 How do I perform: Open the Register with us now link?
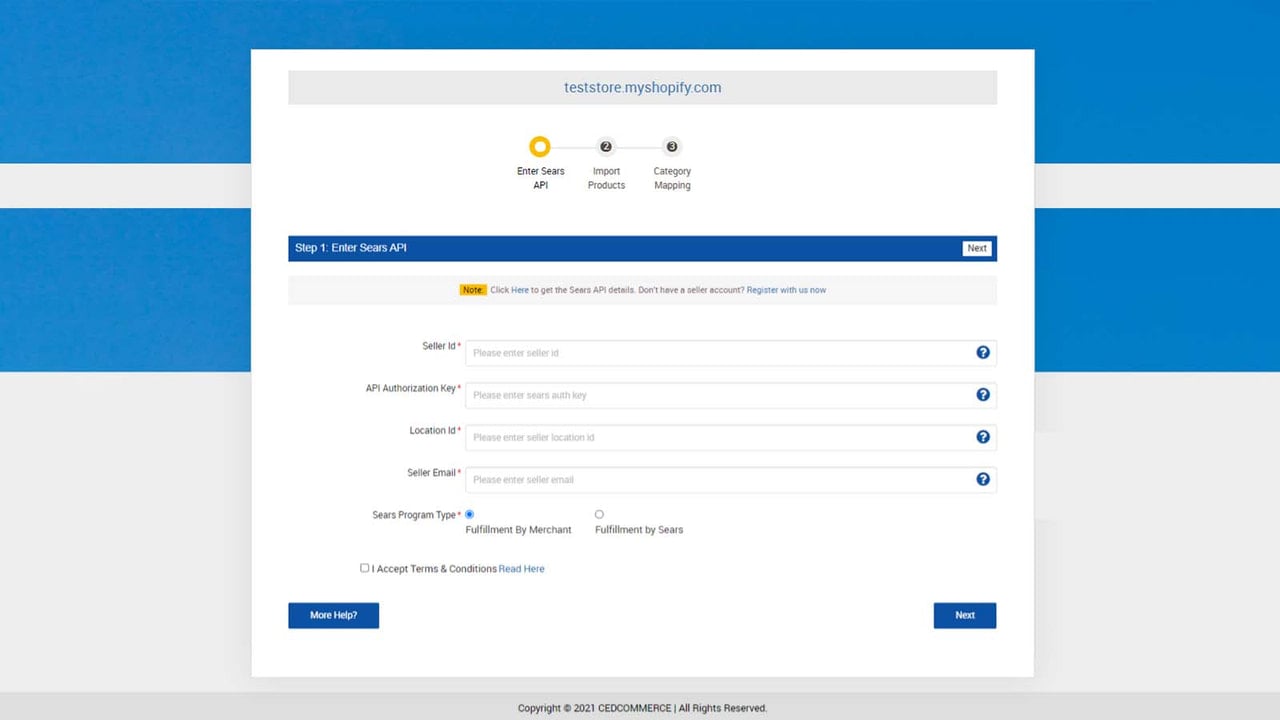click(x=786, y=290)
